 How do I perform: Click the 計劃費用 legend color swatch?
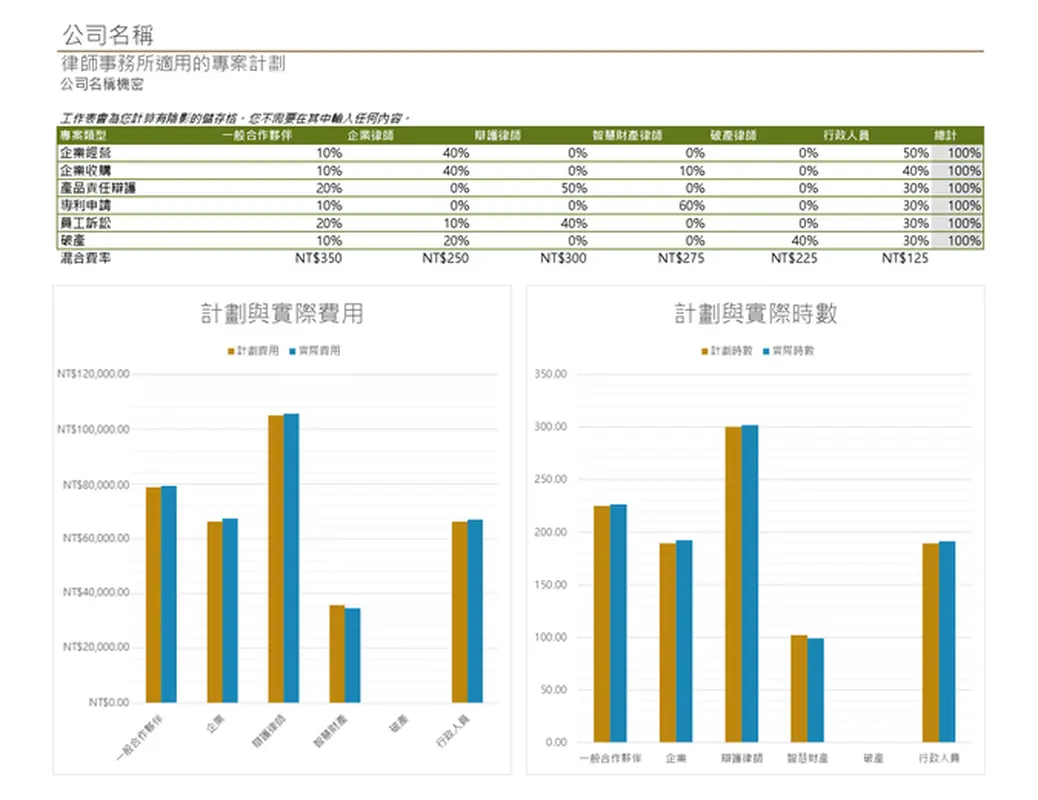click(x=231, y=352)
